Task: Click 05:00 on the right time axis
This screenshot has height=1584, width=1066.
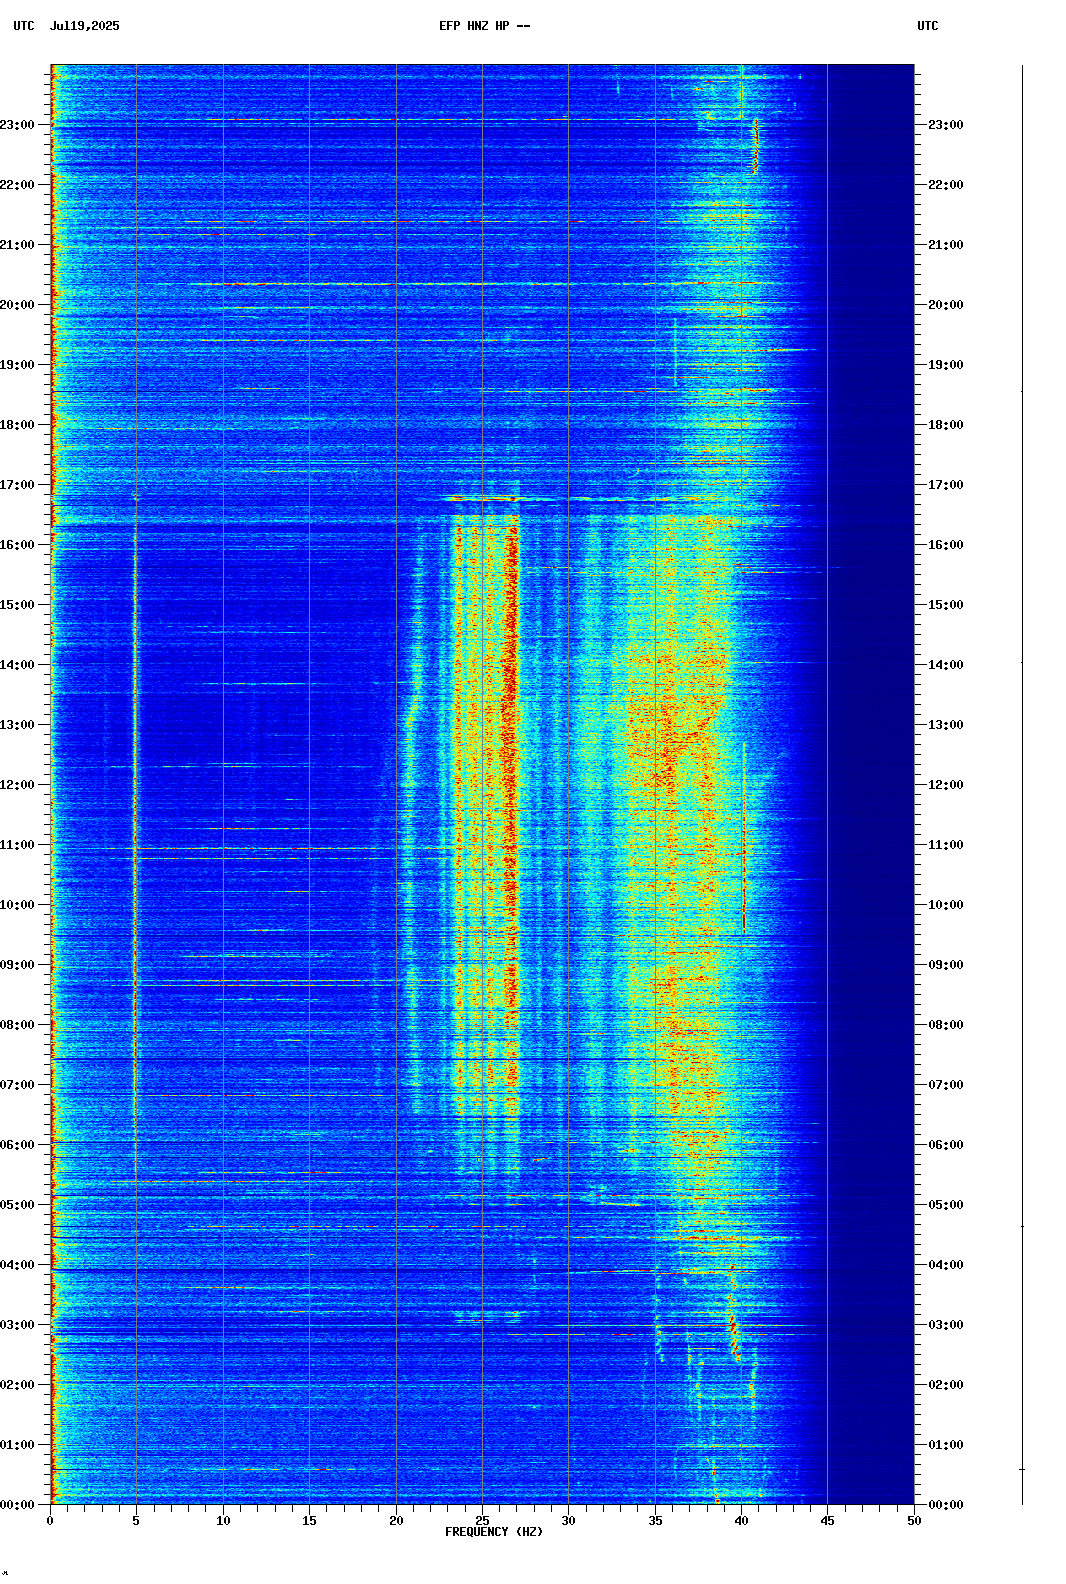Action: [946, 1205]
